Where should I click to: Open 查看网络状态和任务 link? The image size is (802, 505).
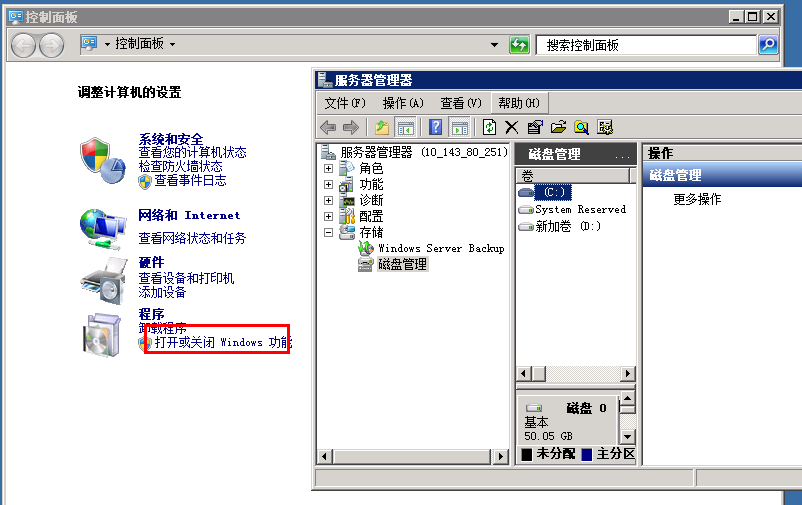click(x=192, y=238)
